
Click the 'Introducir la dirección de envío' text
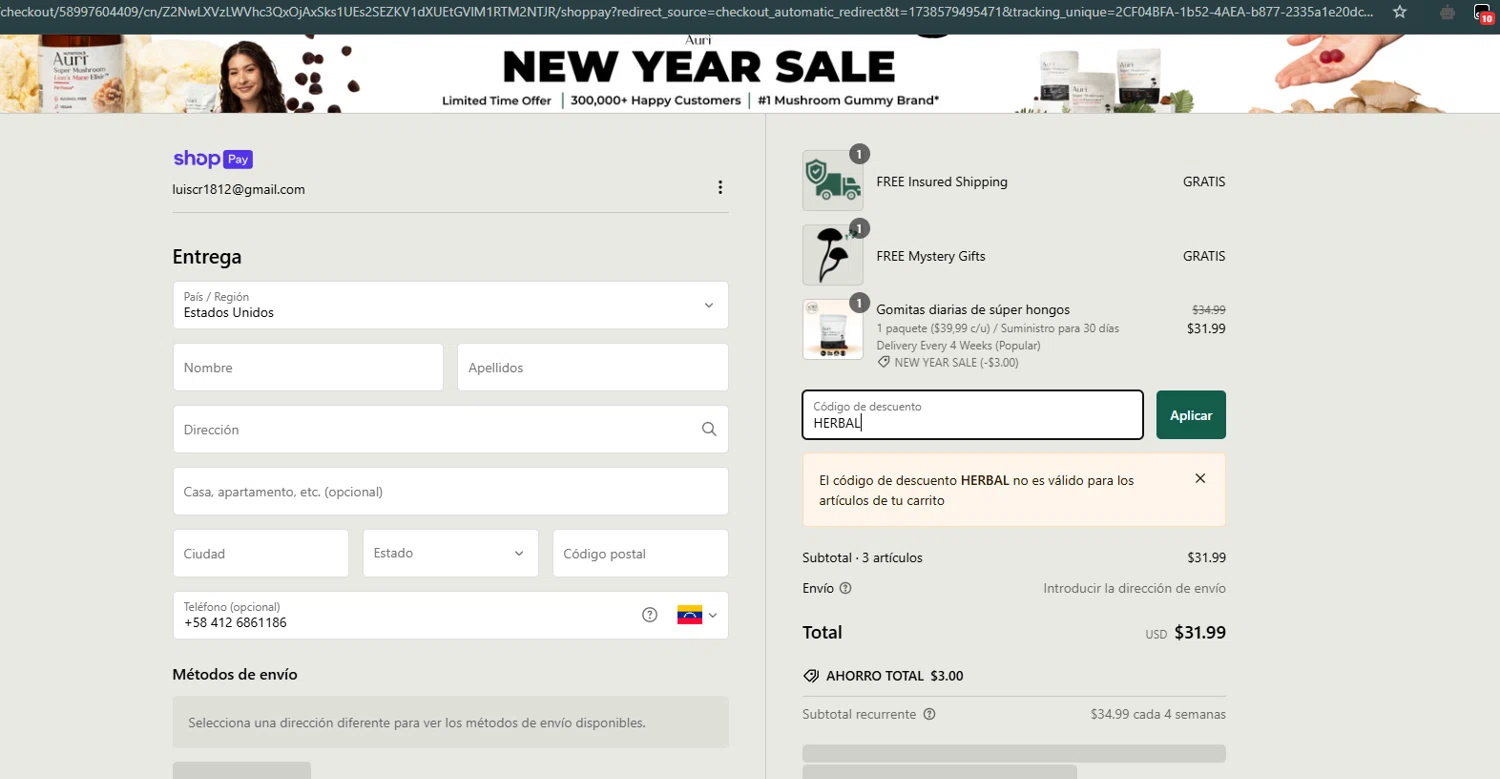click(1134, 588)
